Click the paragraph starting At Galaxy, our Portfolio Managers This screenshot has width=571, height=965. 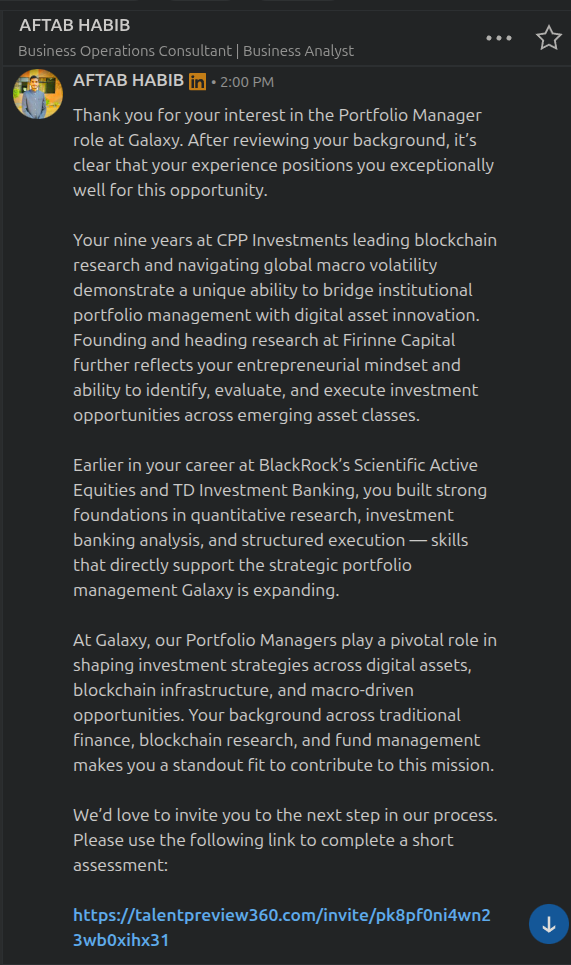pyautogui.click(x=285, y=702)
